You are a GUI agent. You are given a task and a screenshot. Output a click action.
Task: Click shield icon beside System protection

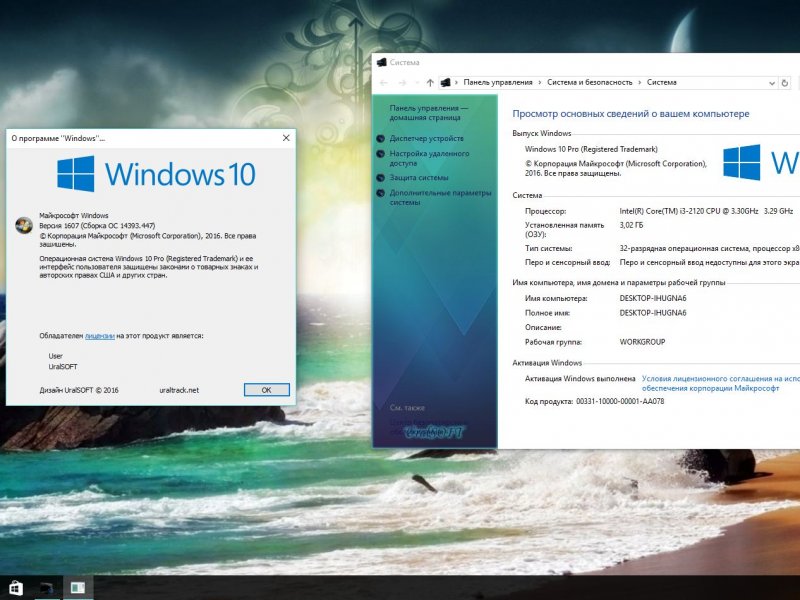(x=380, y=178)
